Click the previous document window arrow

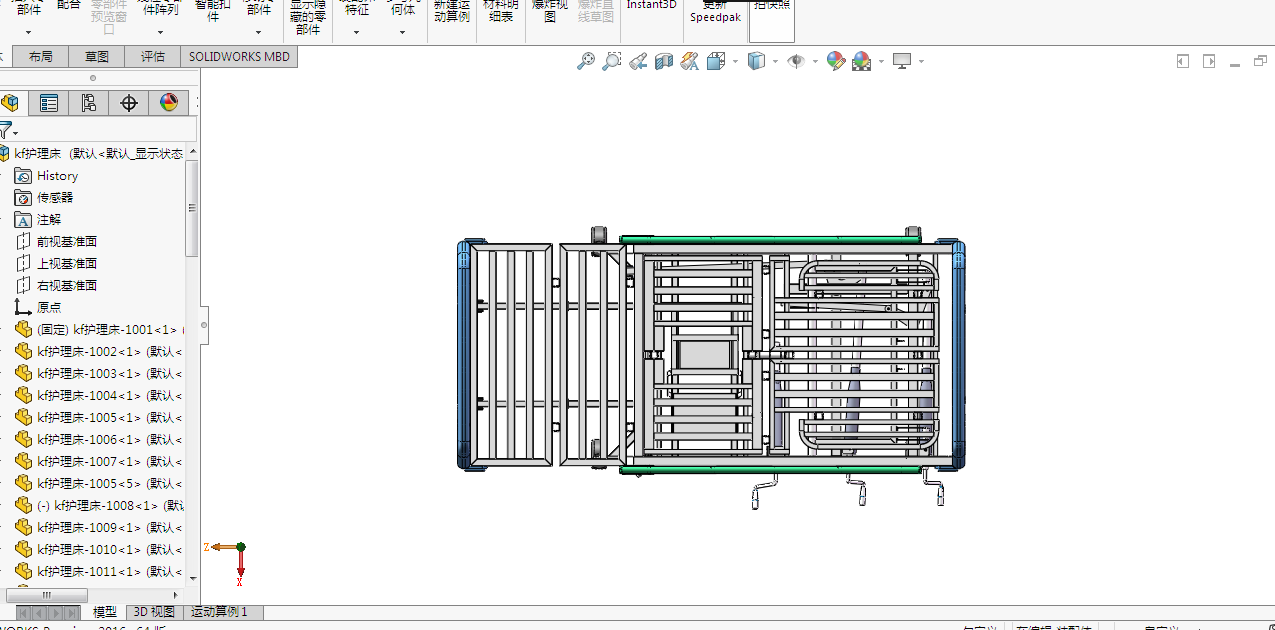(1183, 62)
